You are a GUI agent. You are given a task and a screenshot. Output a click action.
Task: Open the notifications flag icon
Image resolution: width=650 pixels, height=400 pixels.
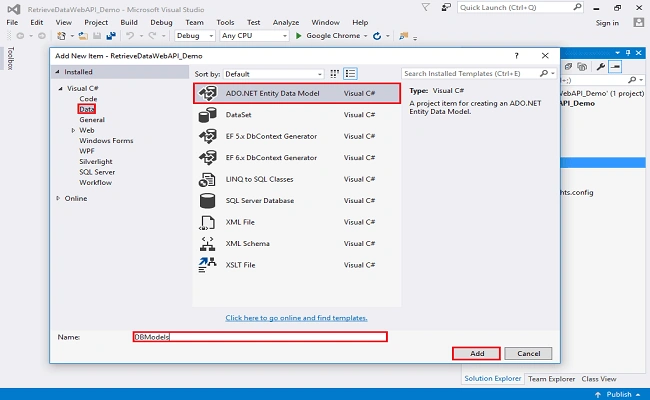coord(426,7)
